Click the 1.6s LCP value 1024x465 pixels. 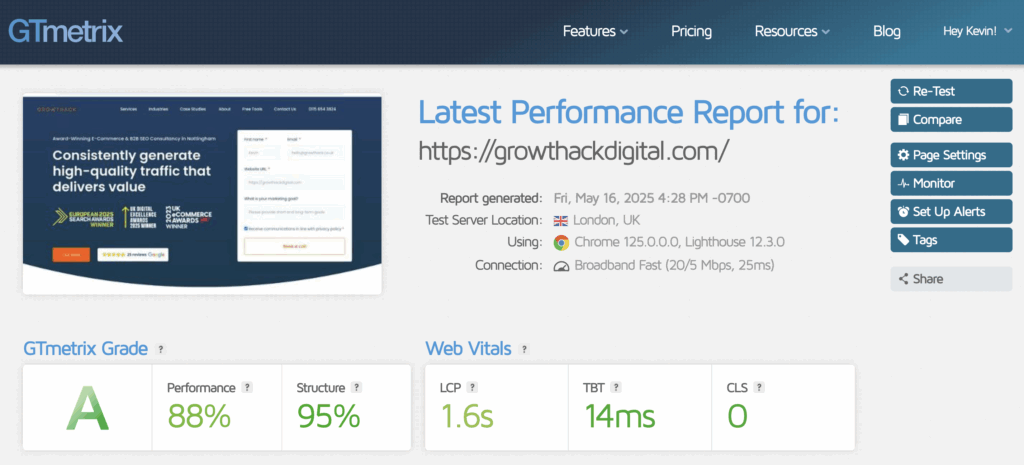click(466, 416)
